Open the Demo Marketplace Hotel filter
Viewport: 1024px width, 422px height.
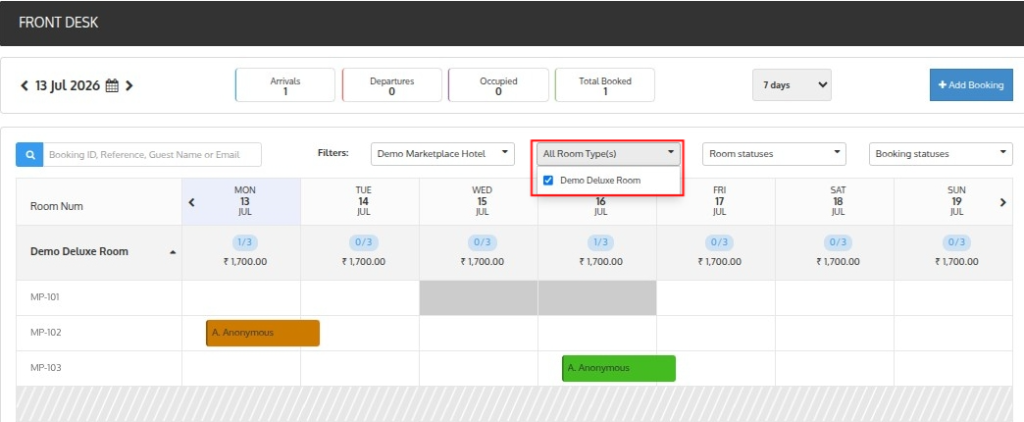[443, 154]
